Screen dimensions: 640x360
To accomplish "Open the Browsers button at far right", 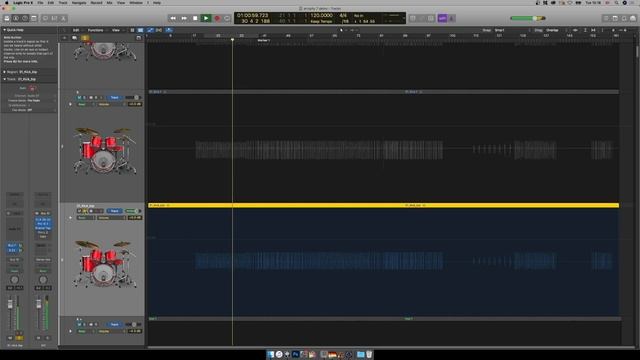I will (x=633, y=18).
